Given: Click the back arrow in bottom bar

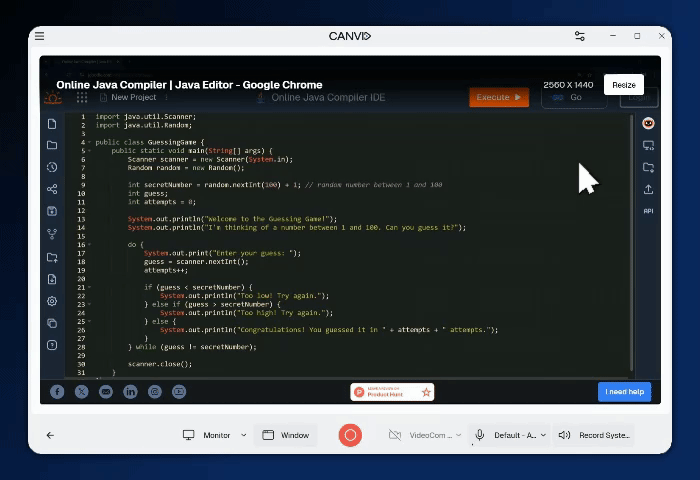Looking at the screenshot, I should pyautogui.click(x=51, y=435).
